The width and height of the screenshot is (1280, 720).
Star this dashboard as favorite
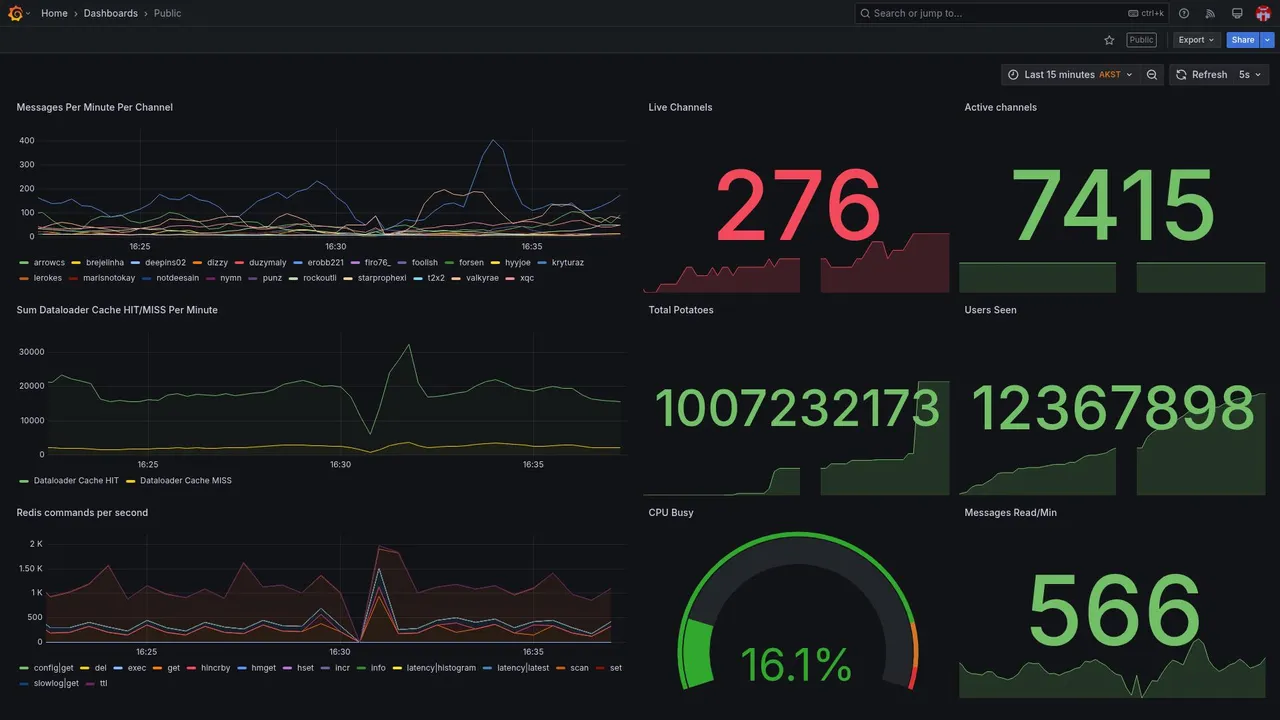1109,40
